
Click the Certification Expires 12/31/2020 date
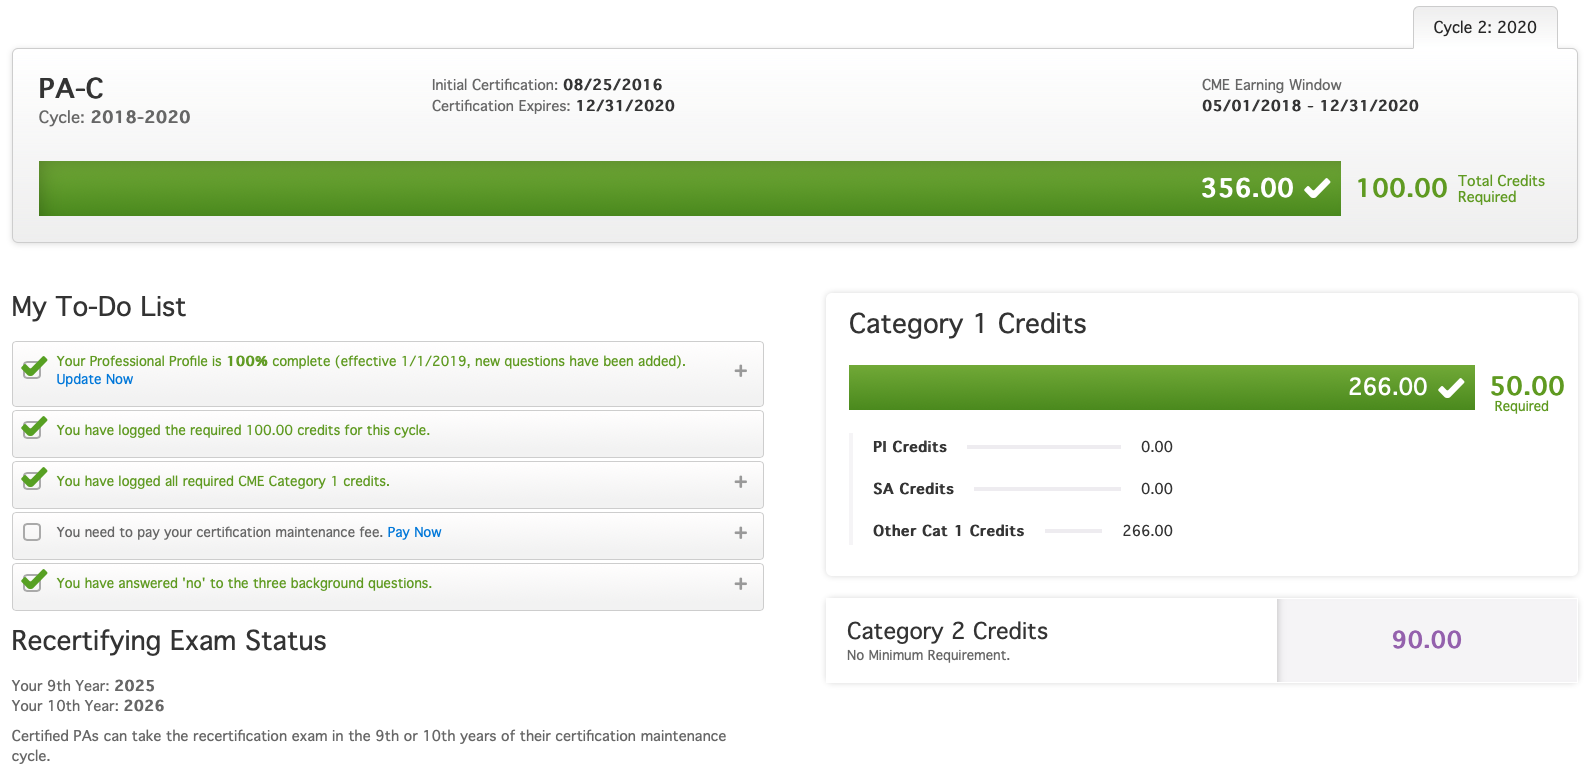pos(625,106)
